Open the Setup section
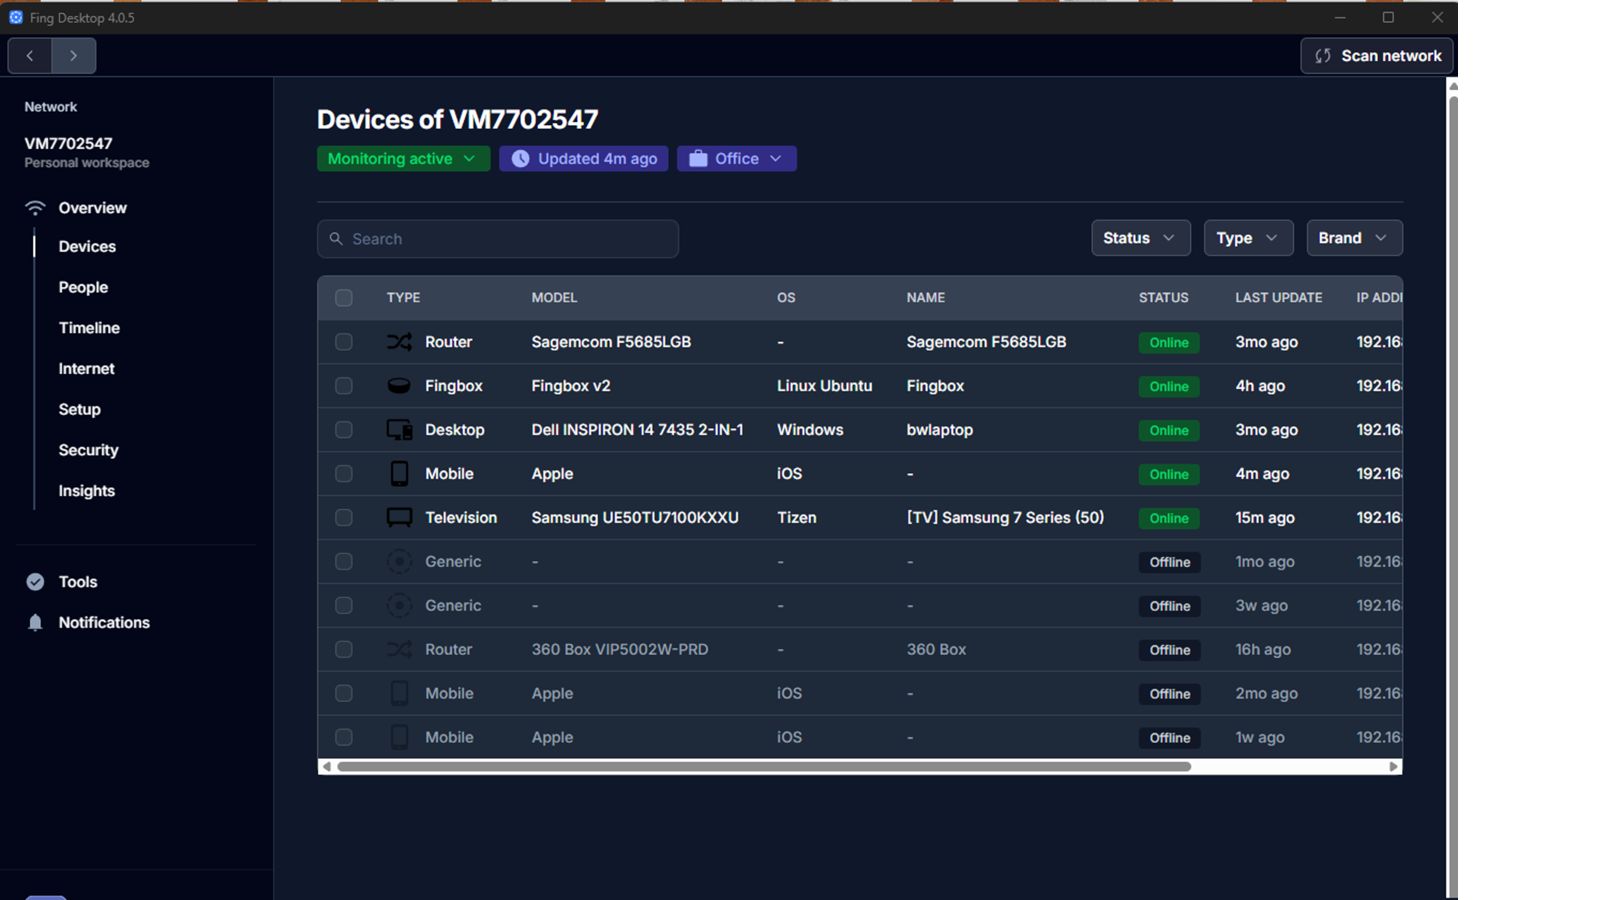The height and width of the screenshot is (900, 1600). pos(79,410)
